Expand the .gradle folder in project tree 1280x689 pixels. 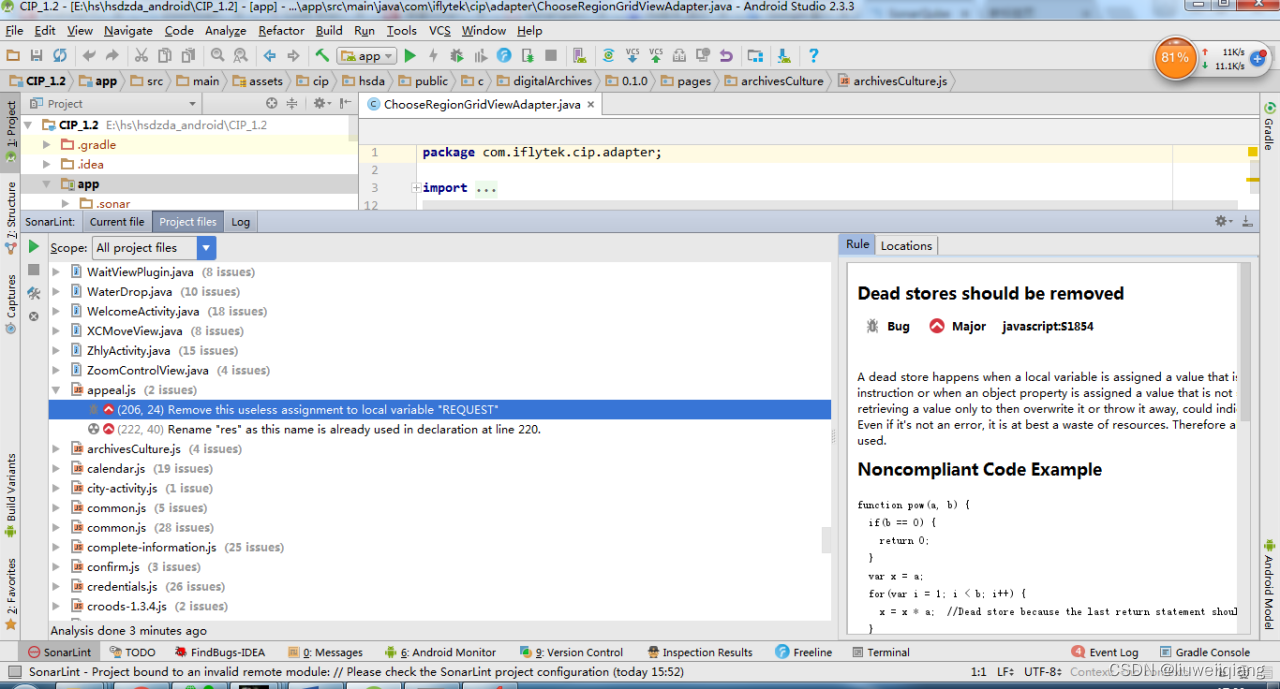coord(46,145)
